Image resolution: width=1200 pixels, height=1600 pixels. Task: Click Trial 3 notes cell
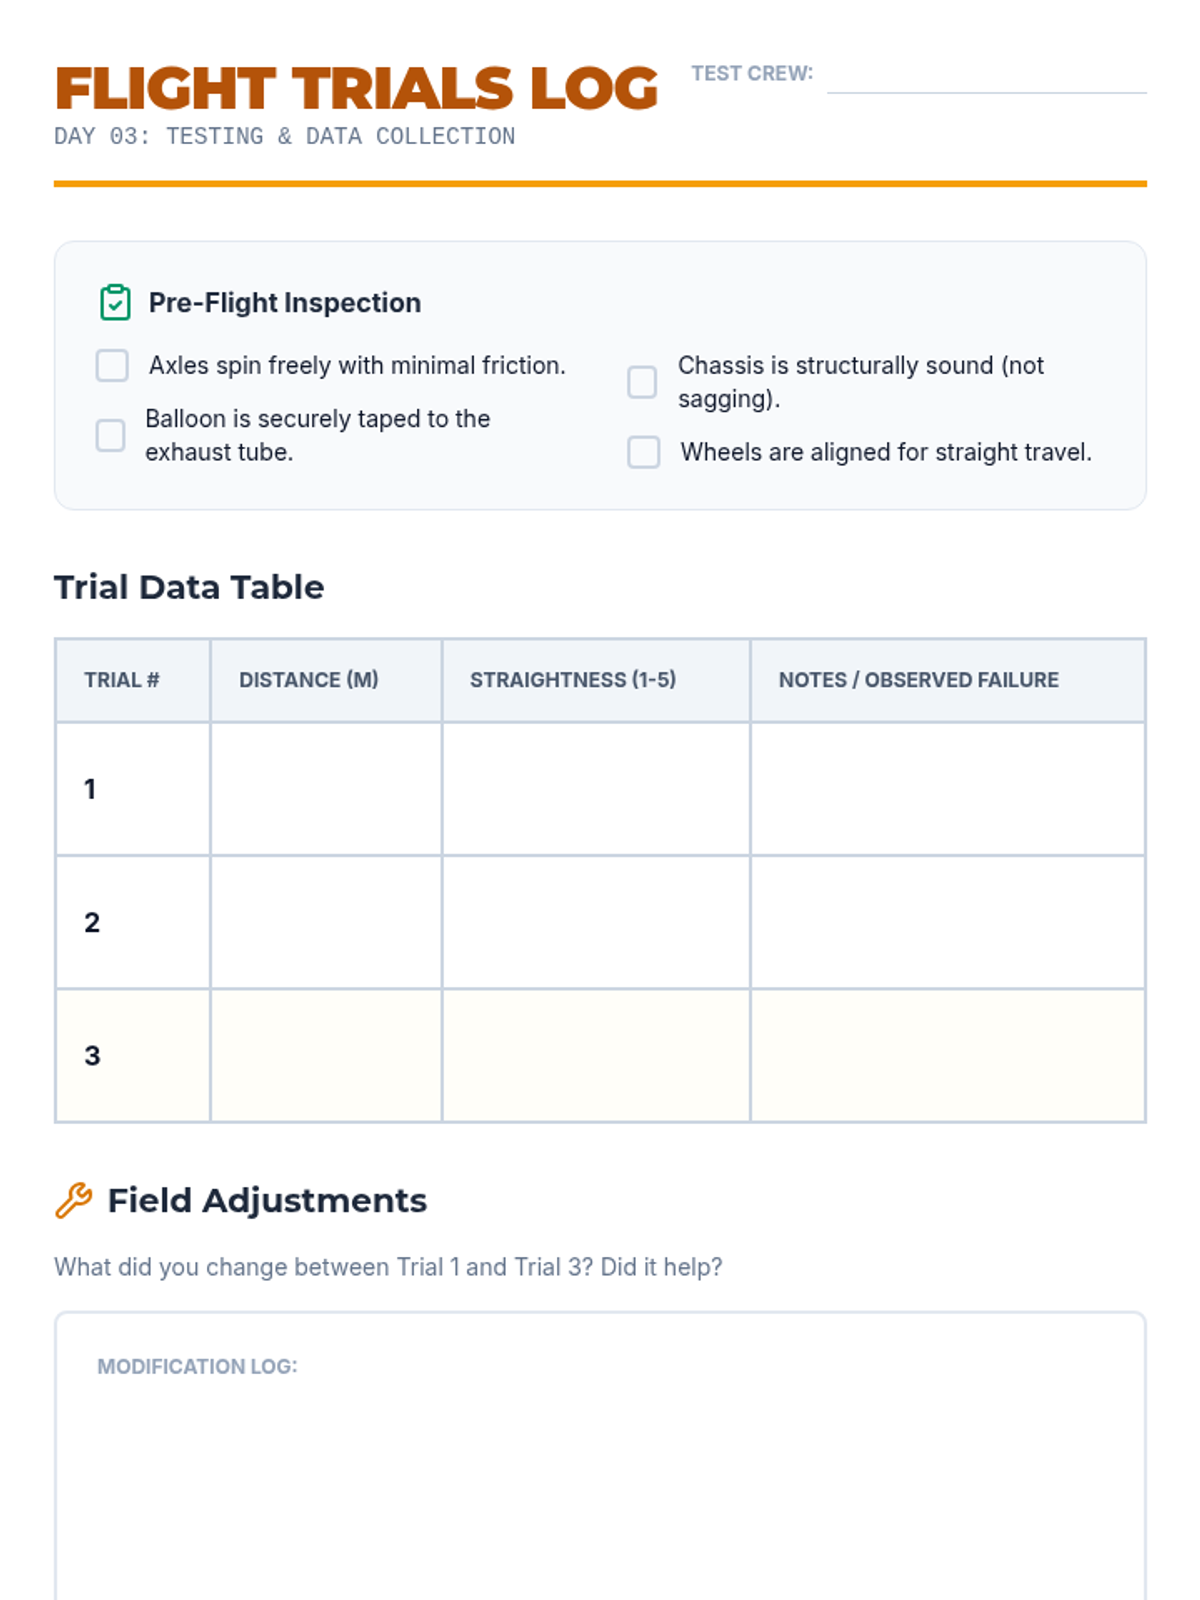(948, 1056)
